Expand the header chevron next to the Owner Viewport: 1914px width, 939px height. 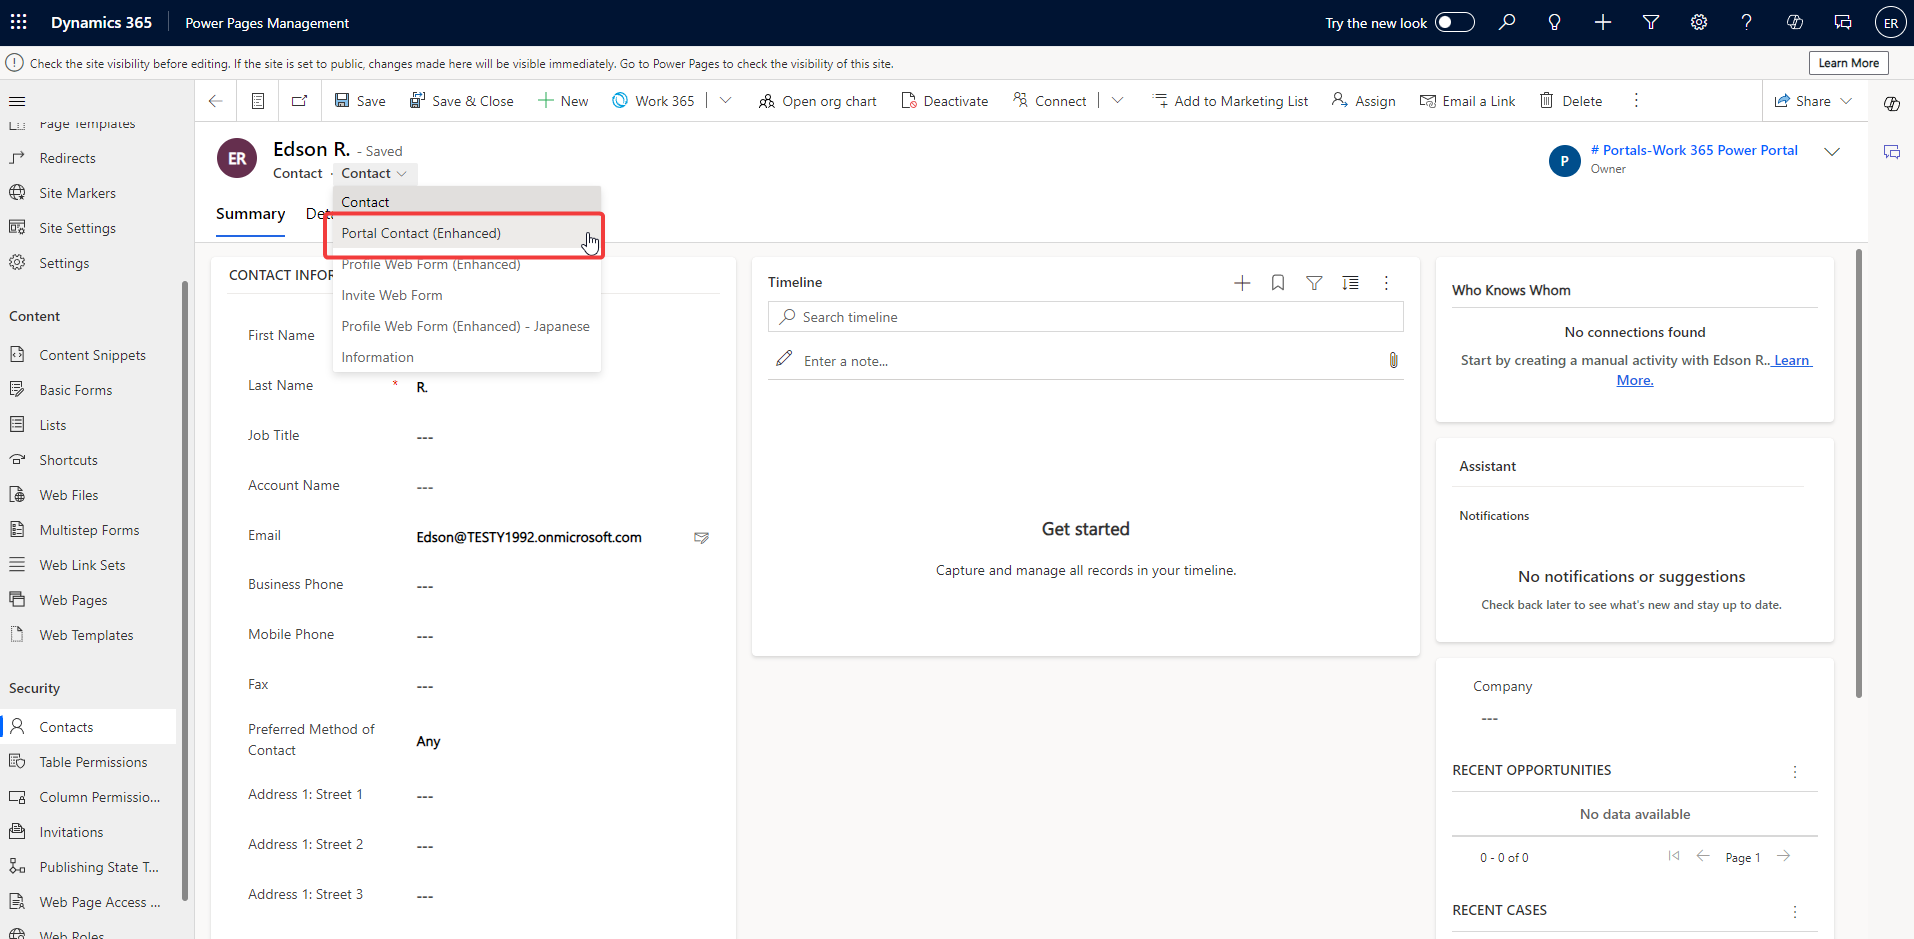coord(1832,152)
